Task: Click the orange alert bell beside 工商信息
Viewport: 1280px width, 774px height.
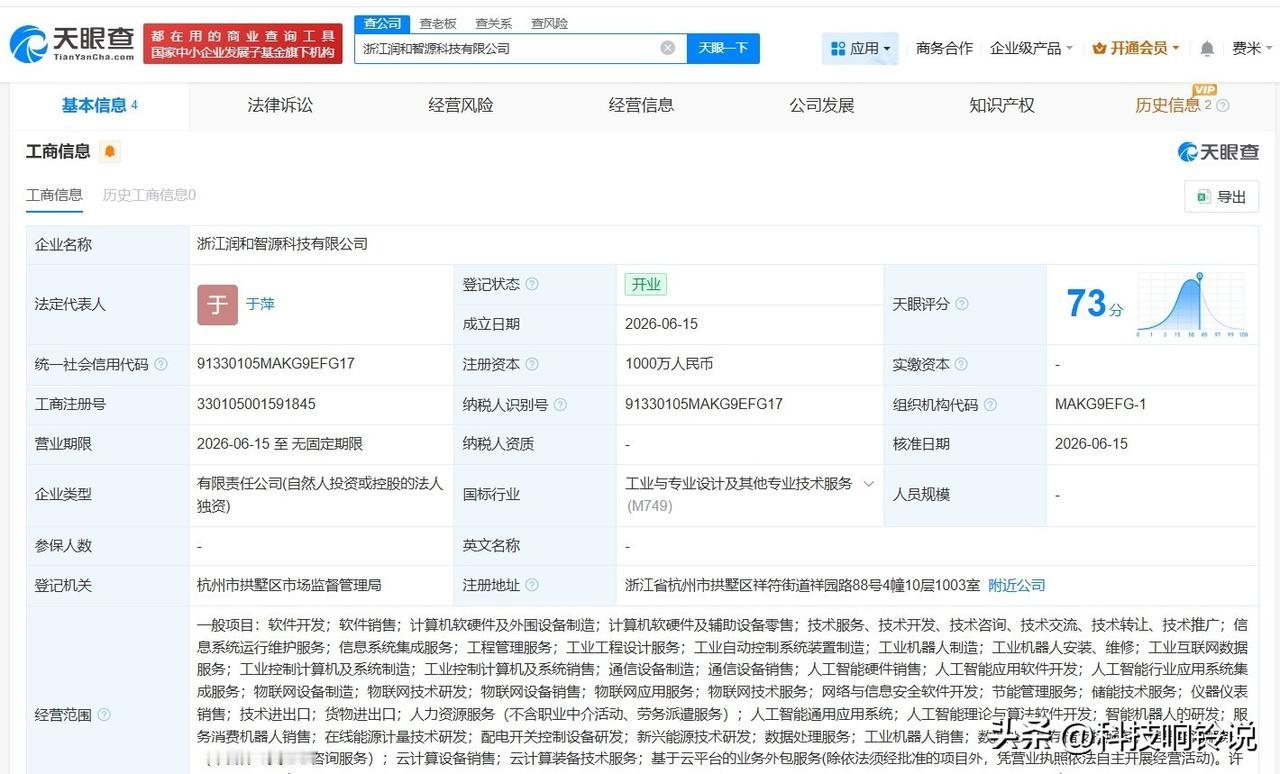Action: coord(110,151)
